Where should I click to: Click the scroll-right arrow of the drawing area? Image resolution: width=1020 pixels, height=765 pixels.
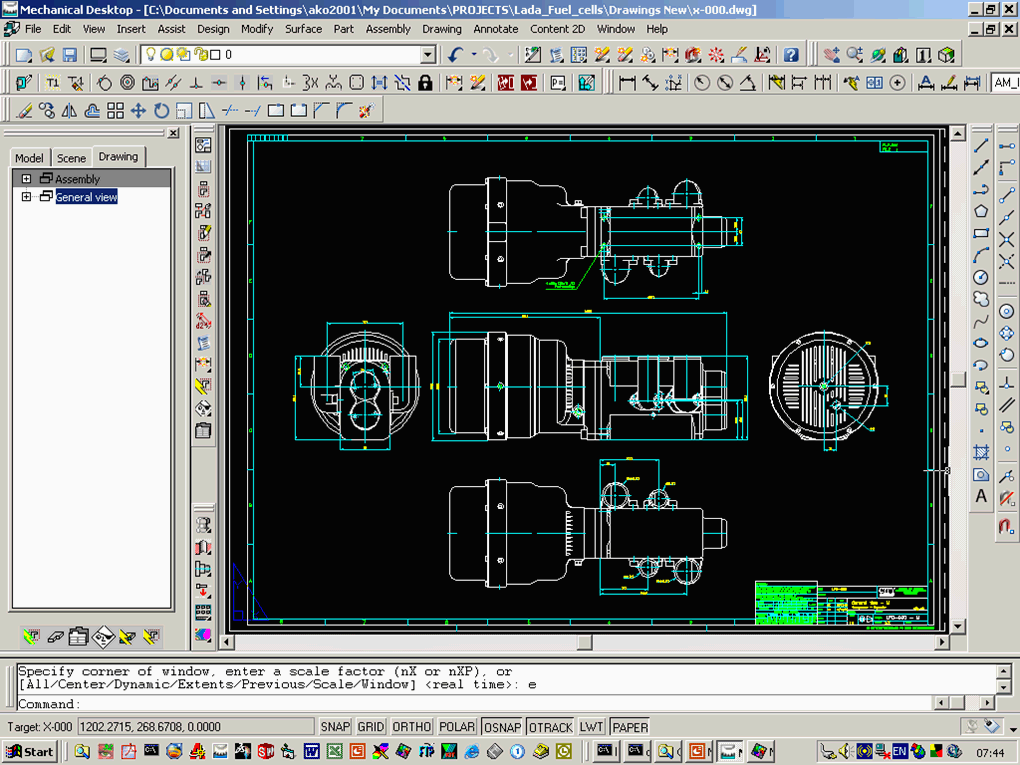pyautogui.click(x=942, y=642)
